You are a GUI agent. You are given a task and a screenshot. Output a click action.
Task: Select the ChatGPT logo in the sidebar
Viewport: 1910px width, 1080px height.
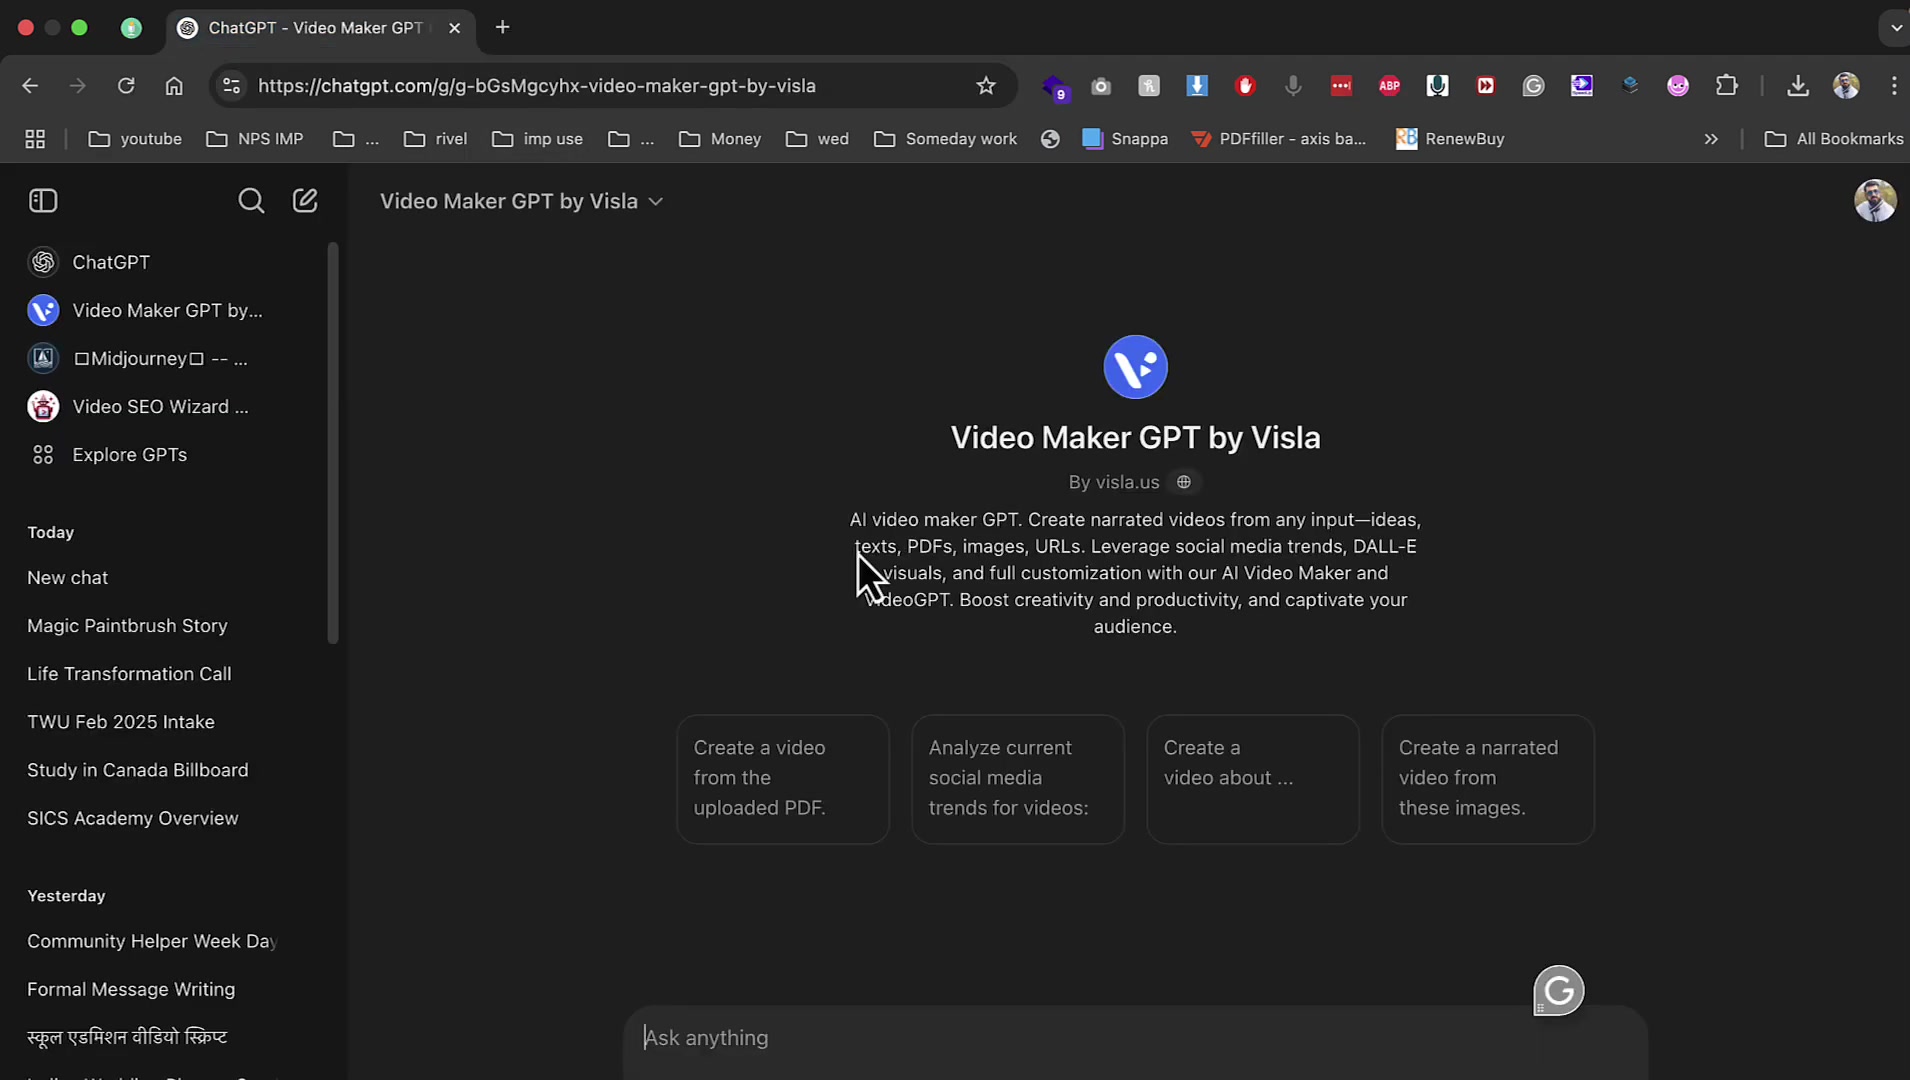click(x=42, y=262)
